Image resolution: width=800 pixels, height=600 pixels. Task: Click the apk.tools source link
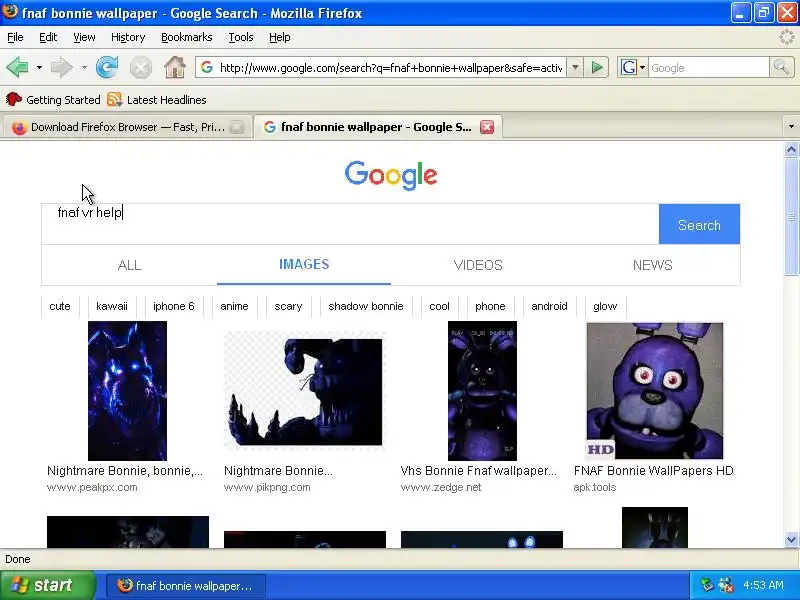(x=594, y=487)
